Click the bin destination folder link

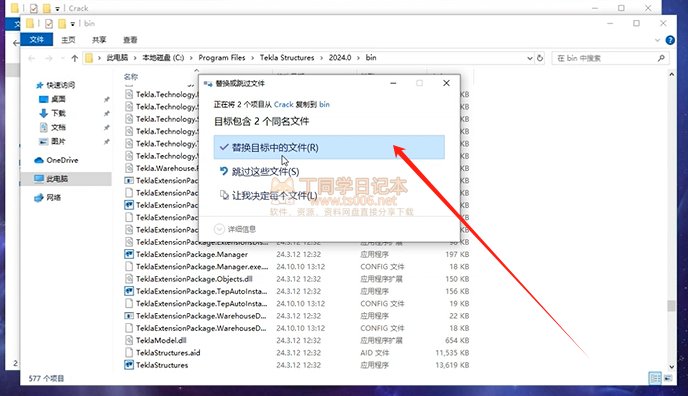tap(324, 104)
